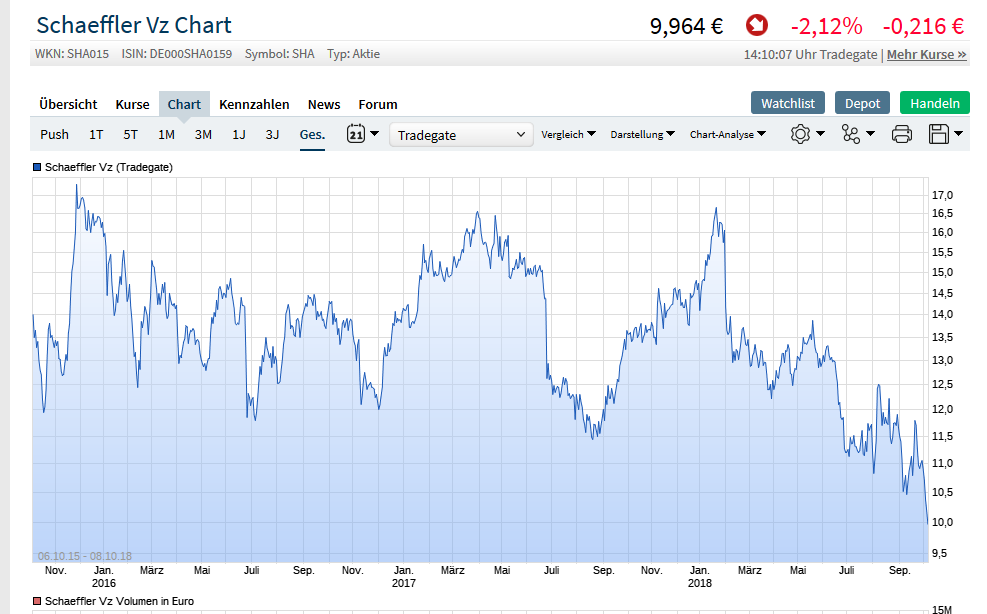Select the 1J time range
This screenshot has width=987, height=614.
[x=239, y=135]
